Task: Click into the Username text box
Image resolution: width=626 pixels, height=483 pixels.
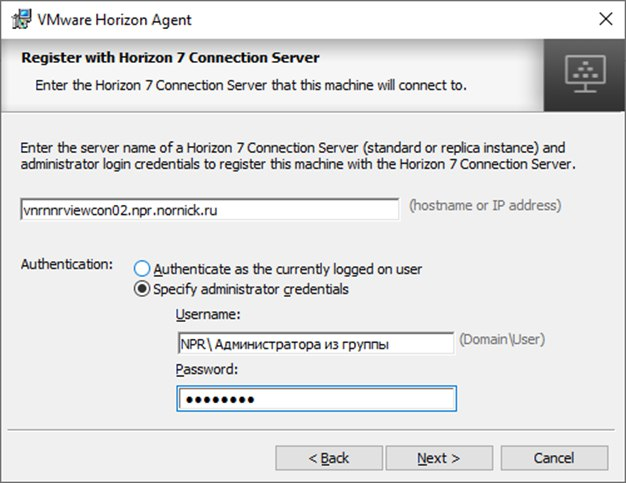Action: pyautogui.click(x=314, y=344)
